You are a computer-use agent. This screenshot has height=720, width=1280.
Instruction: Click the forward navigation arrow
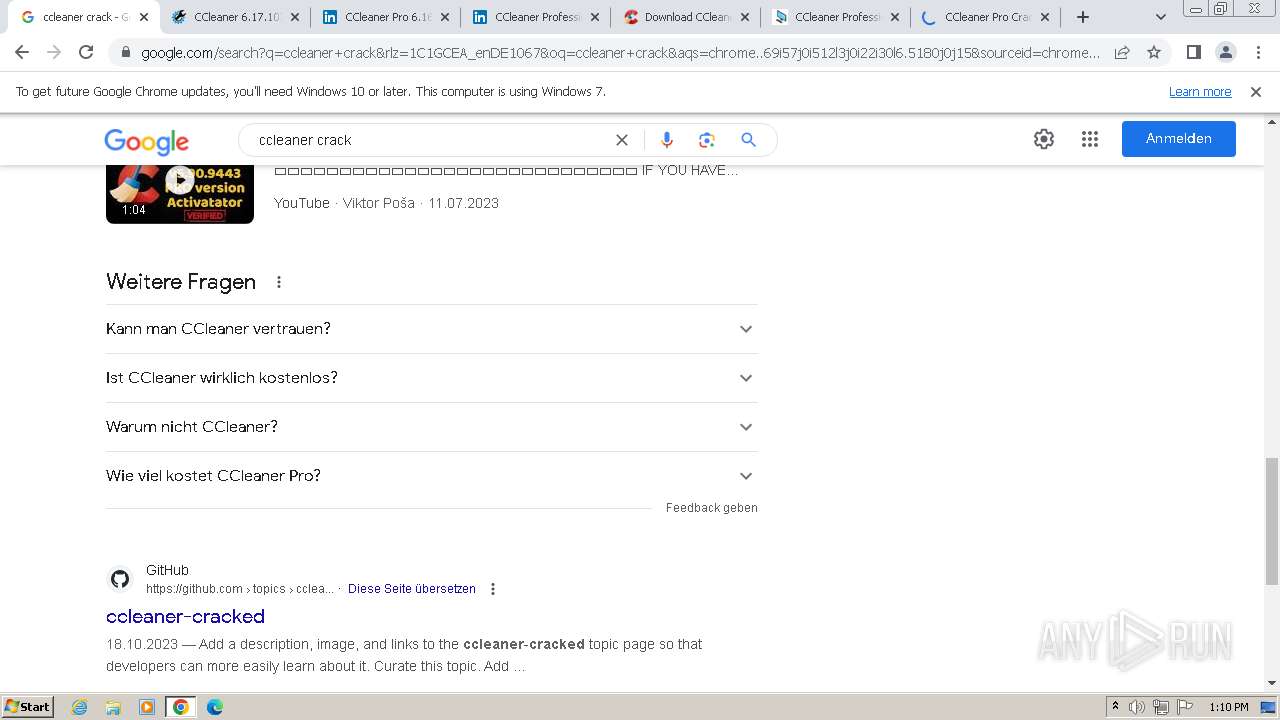point(54,53)
